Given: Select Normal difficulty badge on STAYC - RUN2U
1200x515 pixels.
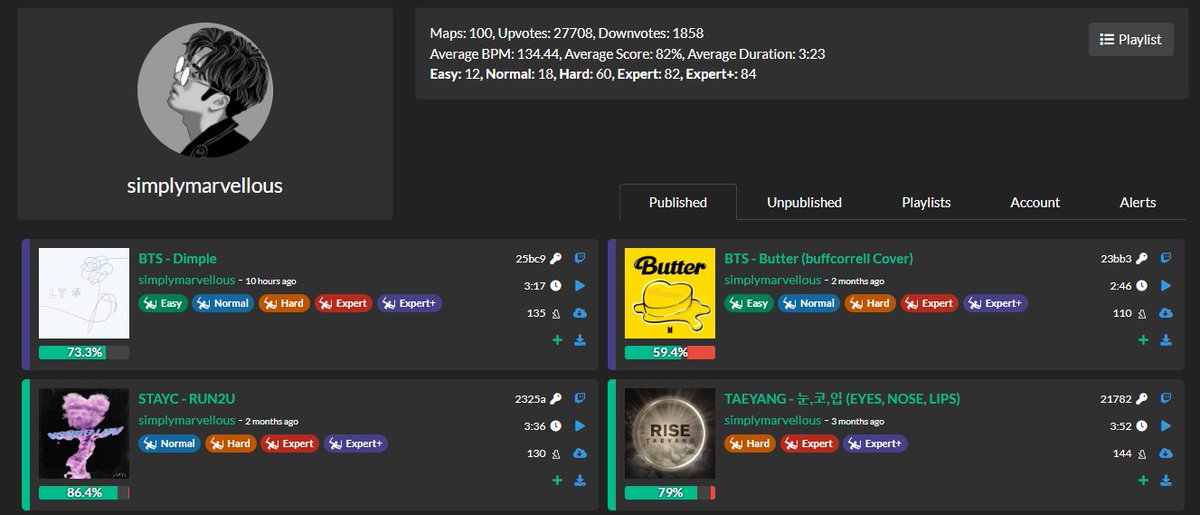Looking at the screenshot, I should (x=170, y=443).
